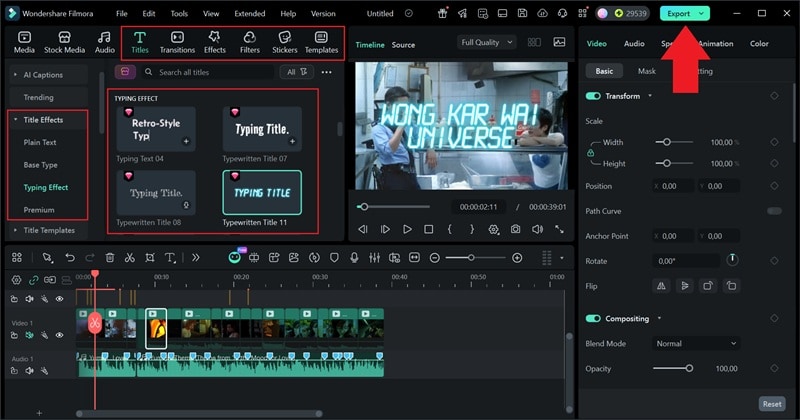Open the All filter dropdown for titles
Screen dimensions: 800x420
click(296, 72)
